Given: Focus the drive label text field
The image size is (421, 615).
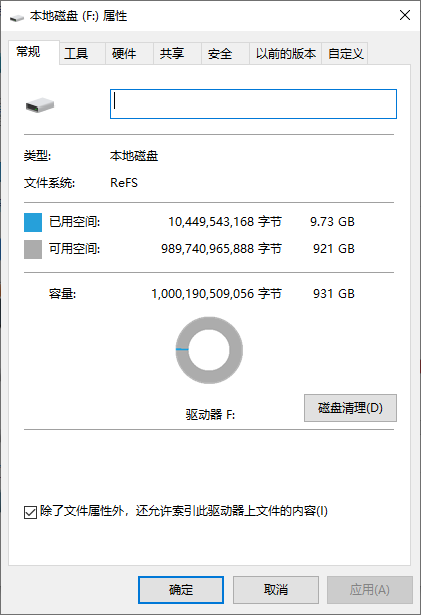Looking at the screenshot, I should click(x=253, y=104).
